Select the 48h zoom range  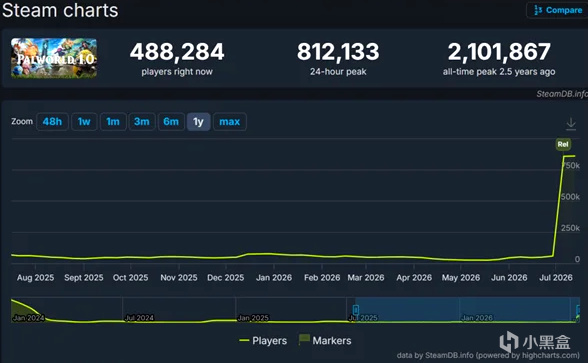[x=52, y=122]
